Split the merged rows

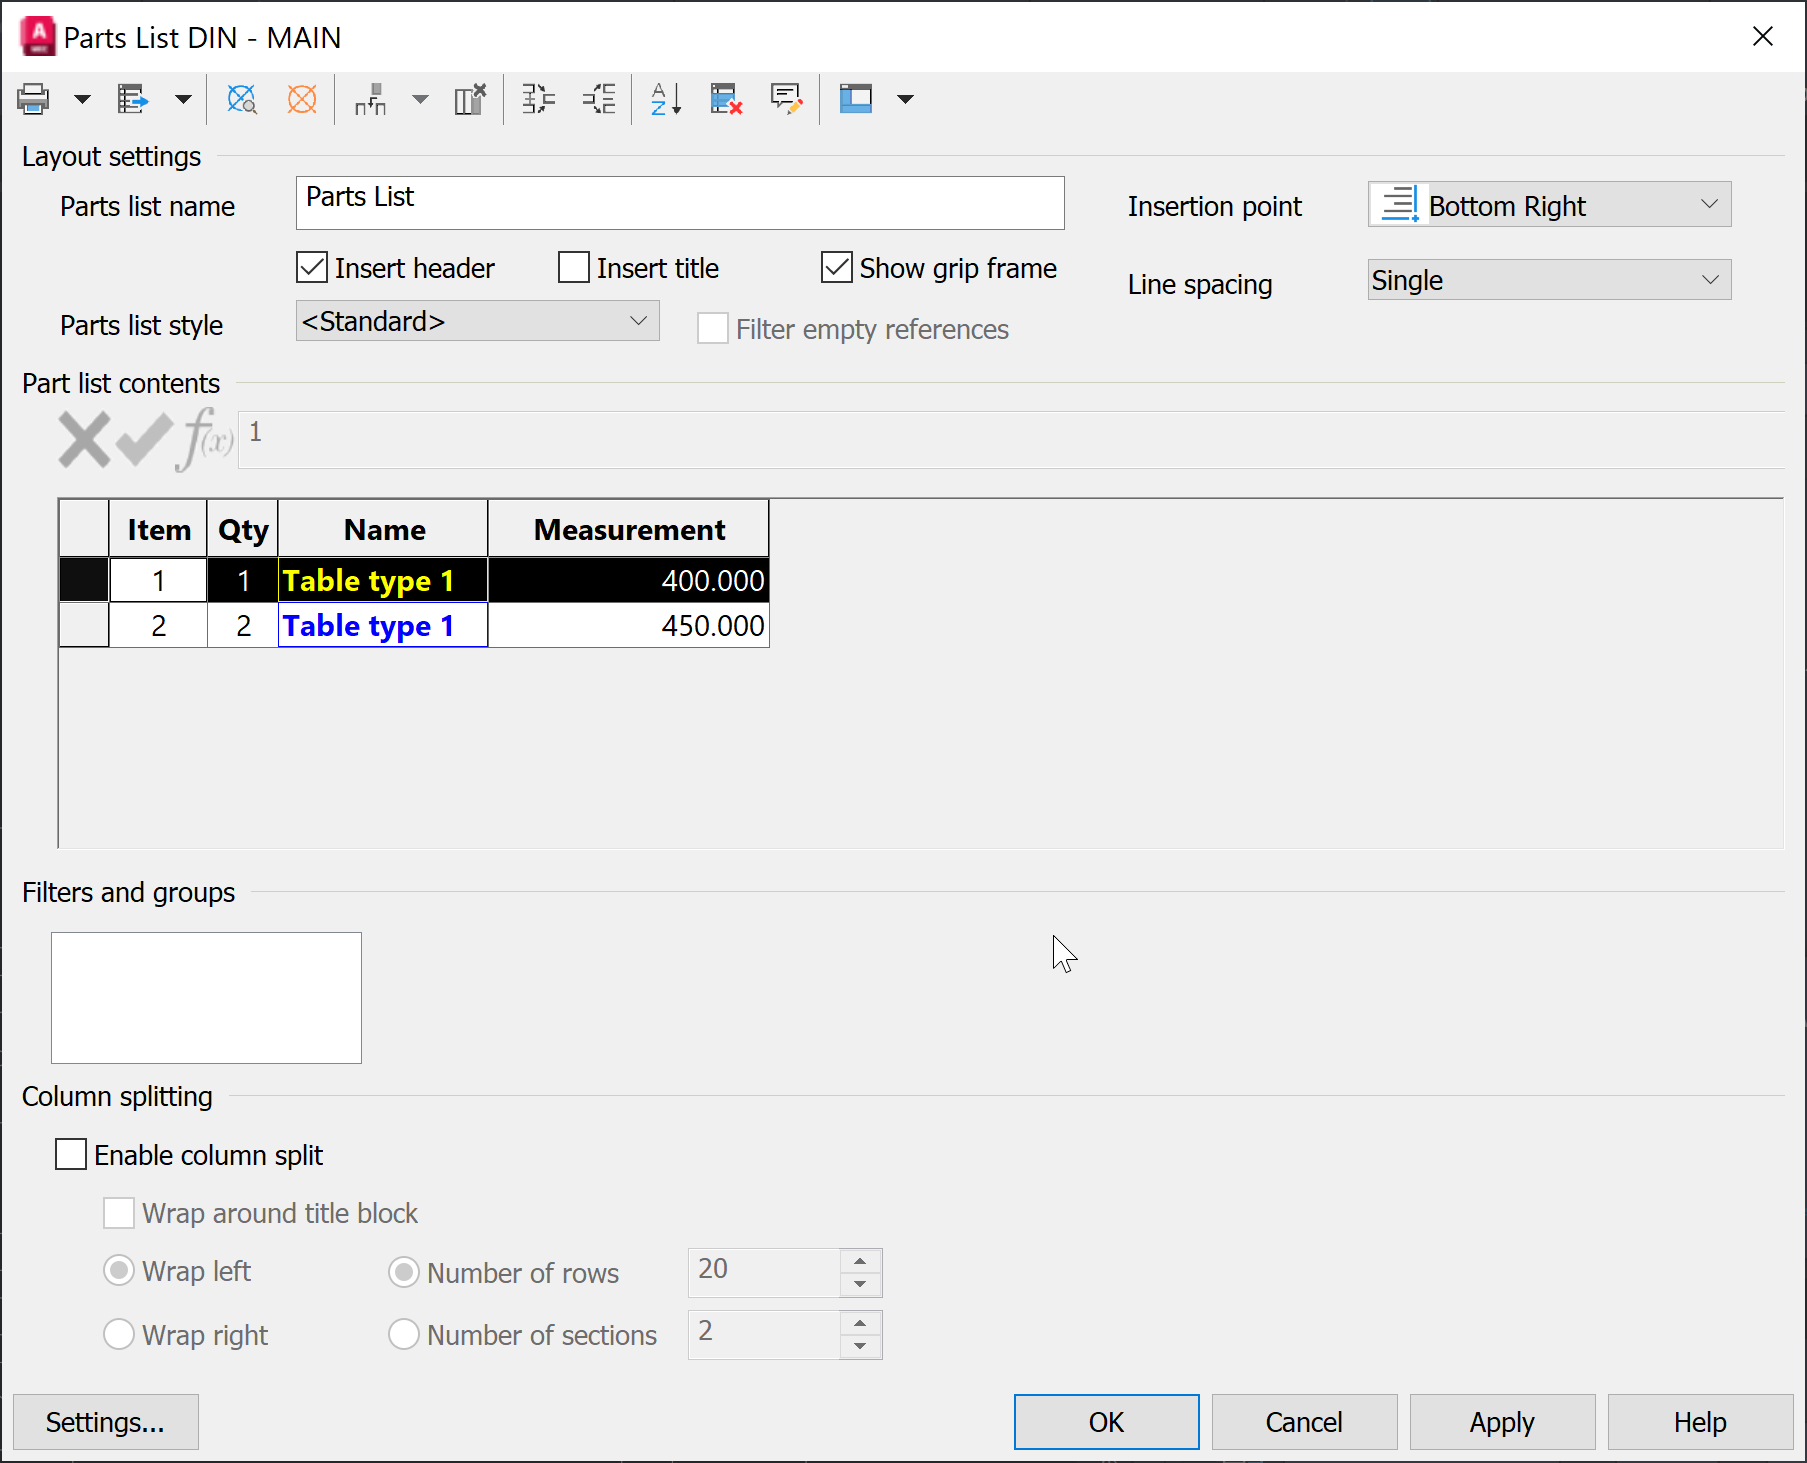(598, 99)
